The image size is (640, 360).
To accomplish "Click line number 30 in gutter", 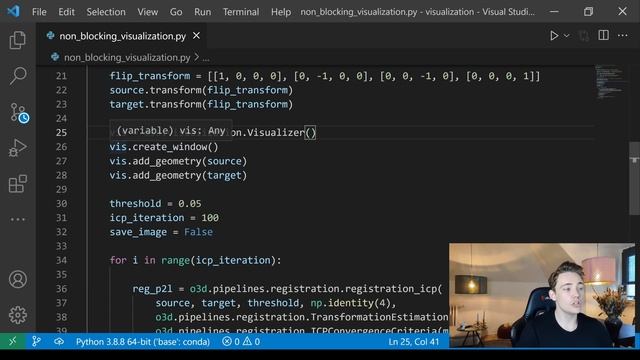I will pos(61,204).
